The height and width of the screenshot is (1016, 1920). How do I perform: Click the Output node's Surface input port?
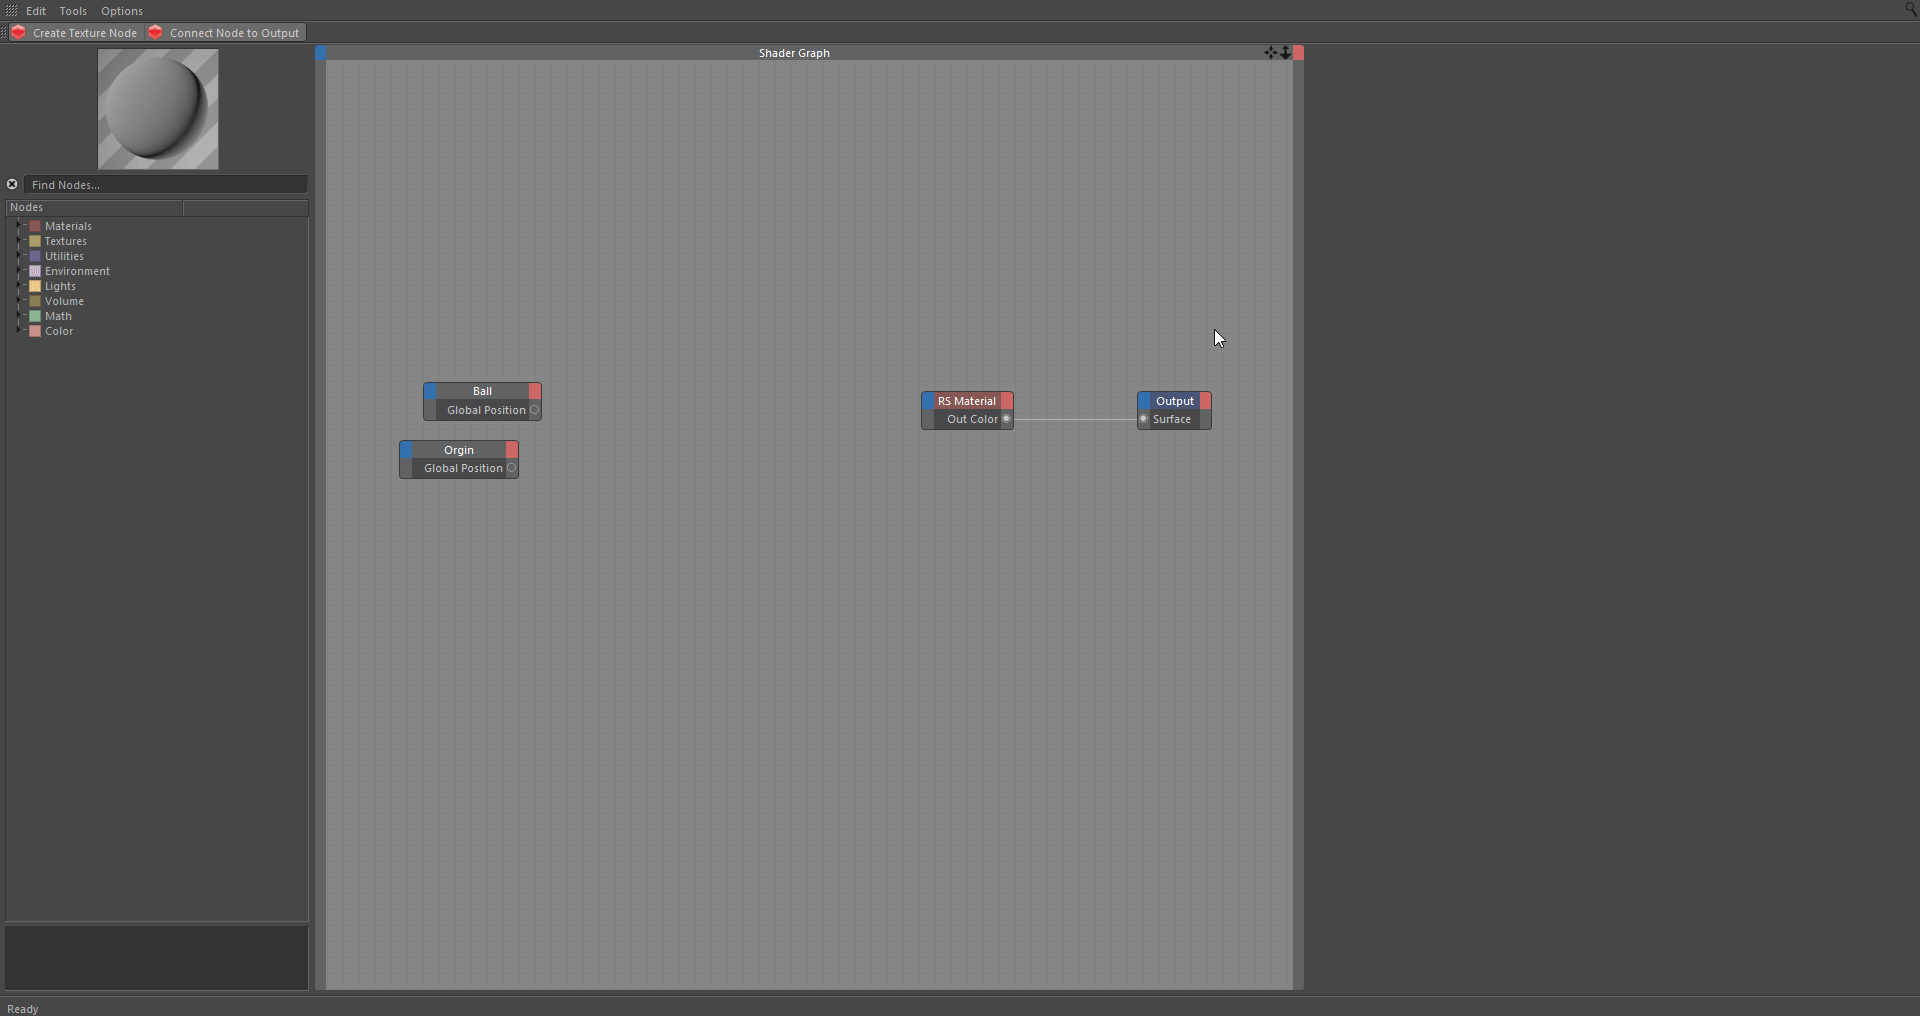tap(1144, 419)
